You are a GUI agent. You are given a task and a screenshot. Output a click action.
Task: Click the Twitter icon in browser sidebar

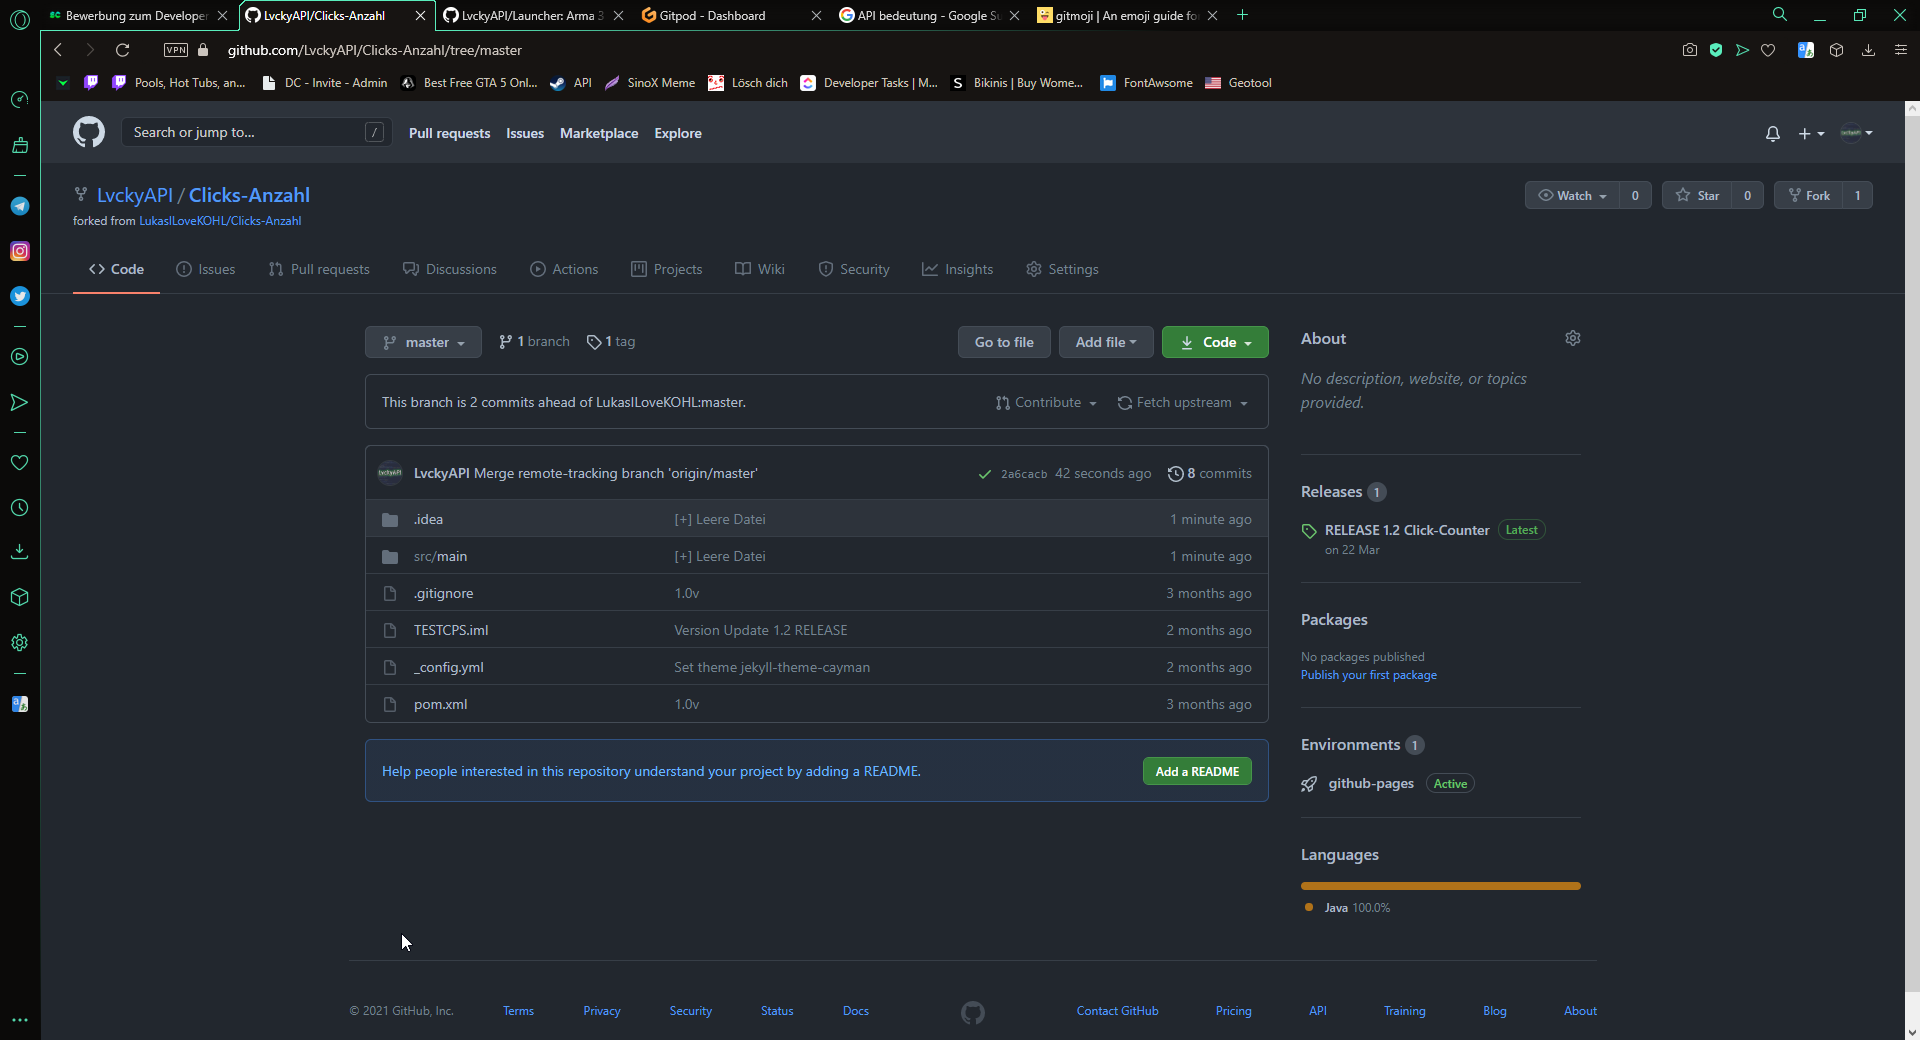point(19,296)
